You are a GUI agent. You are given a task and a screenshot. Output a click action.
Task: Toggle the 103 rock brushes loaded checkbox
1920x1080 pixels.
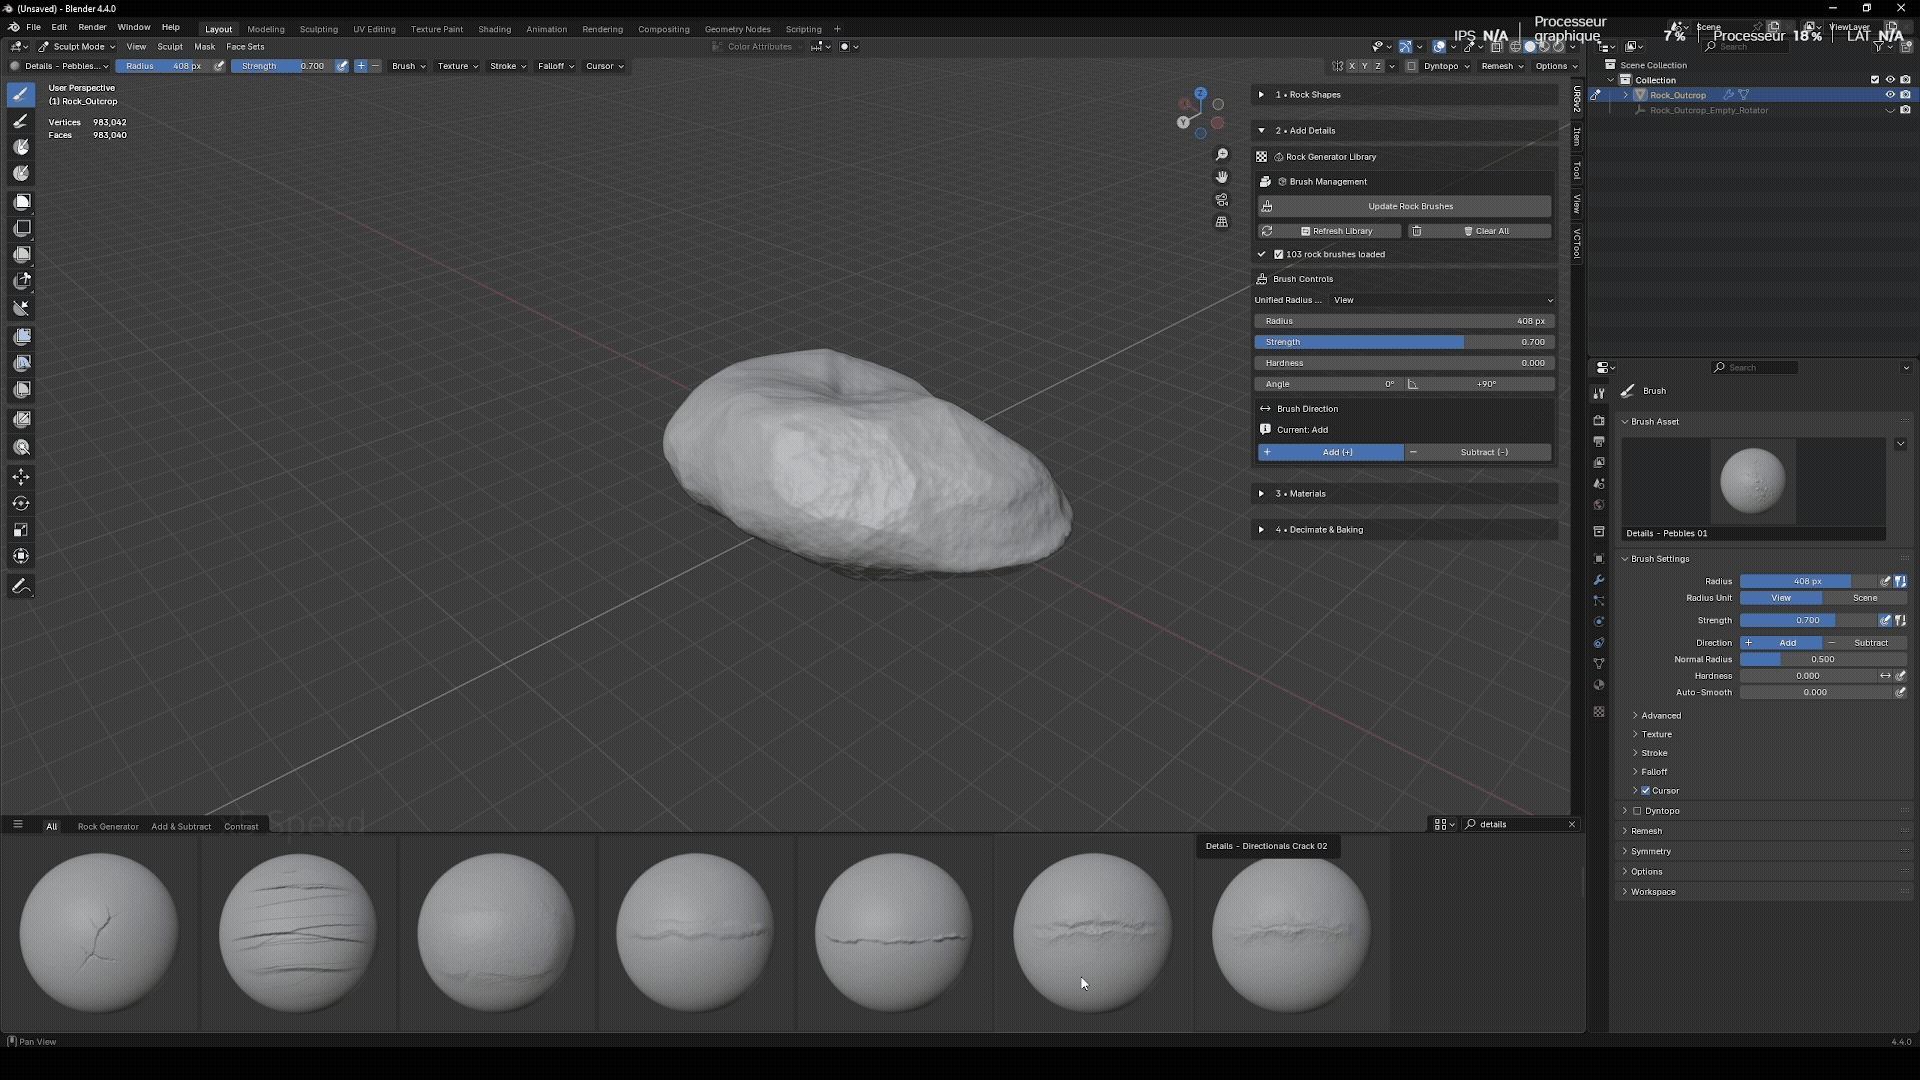click(x=1279, y=254)
